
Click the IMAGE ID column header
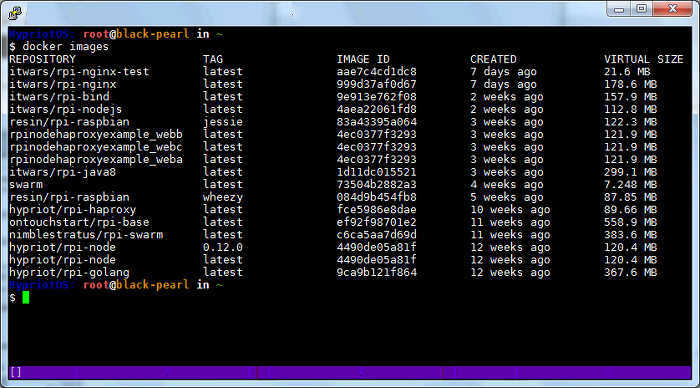coord(363,59)
